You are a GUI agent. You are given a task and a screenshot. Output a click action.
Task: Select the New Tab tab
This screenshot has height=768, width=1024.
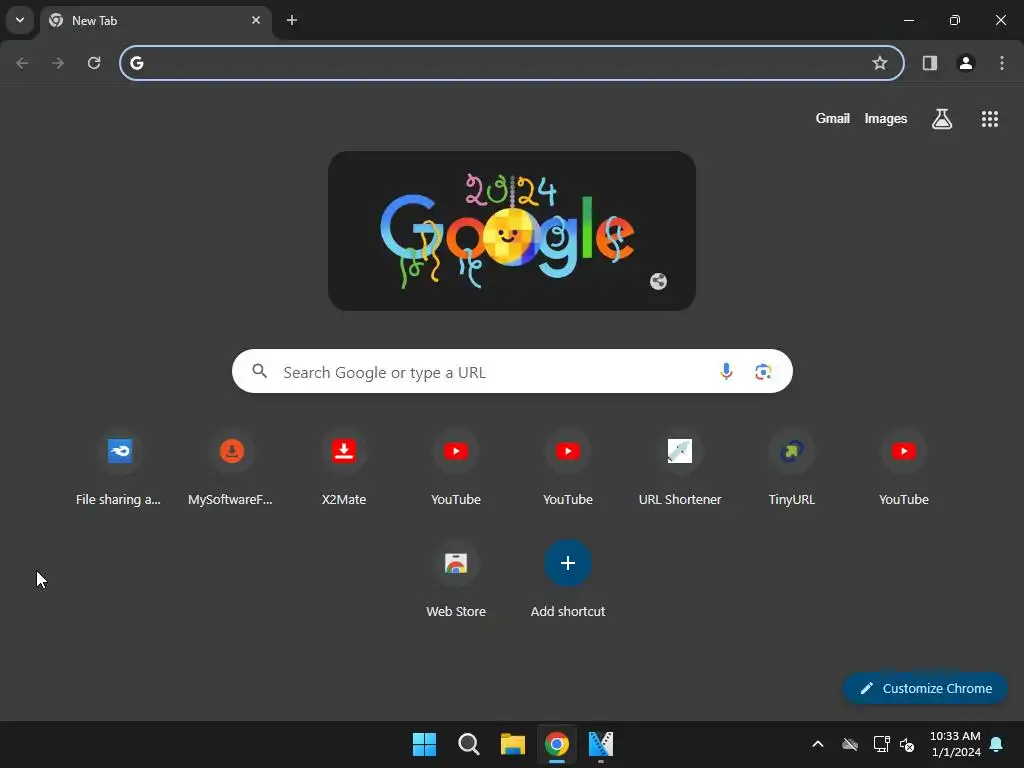[x=155, y=20]
